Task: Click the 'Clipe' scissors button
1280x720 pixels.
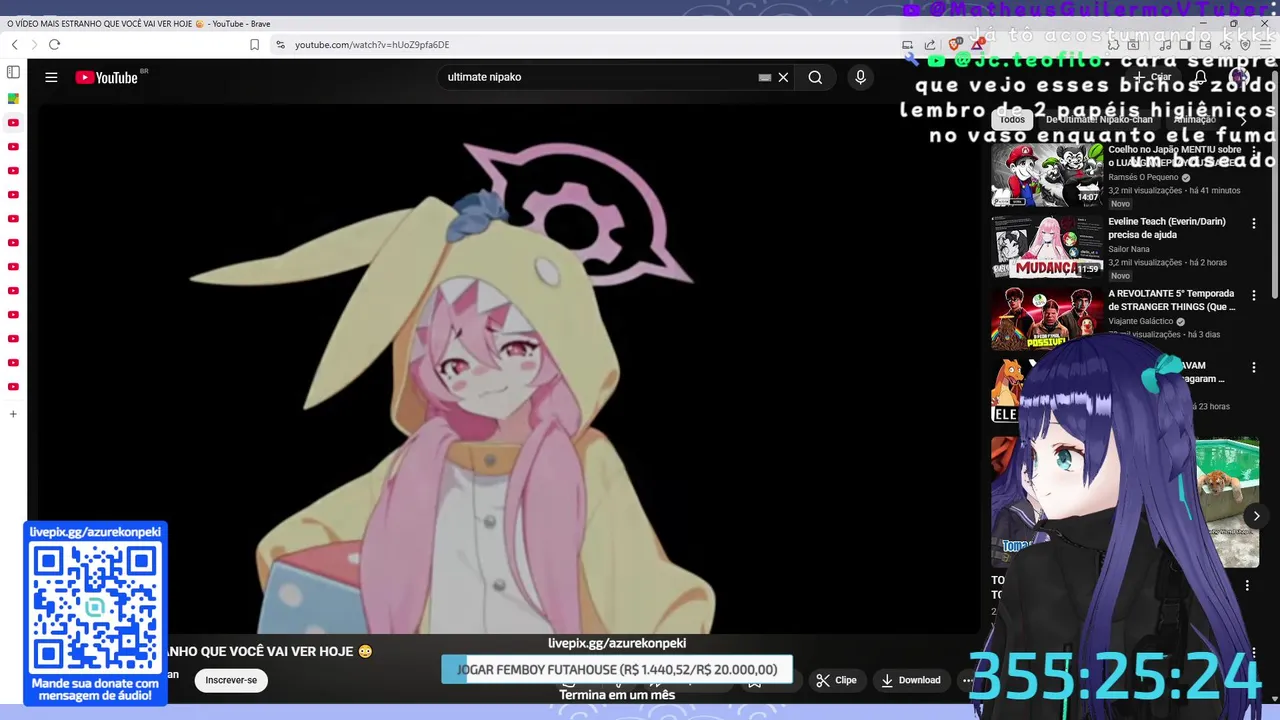Action: click(x=837, y=680)
